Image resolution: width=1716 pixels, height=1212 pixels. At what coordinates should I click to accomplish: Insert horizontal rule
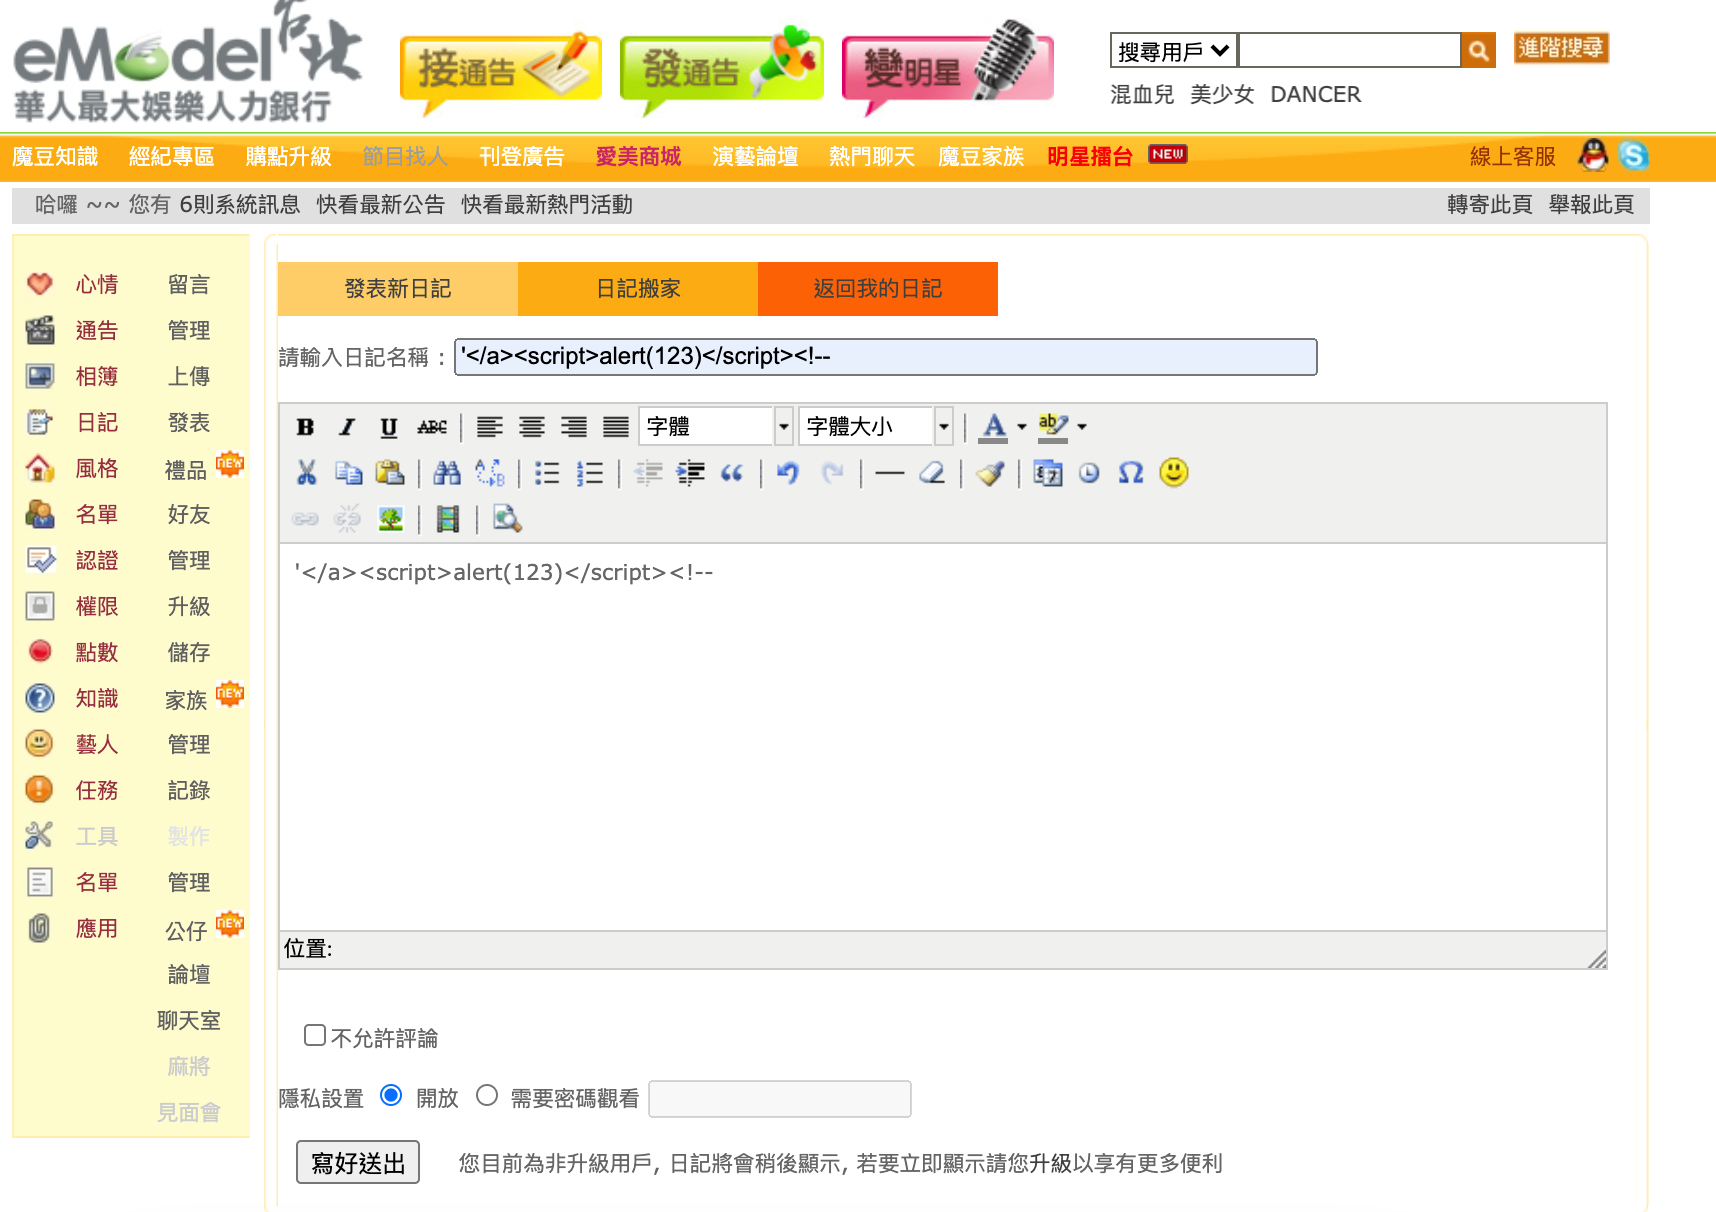point(889,473)
